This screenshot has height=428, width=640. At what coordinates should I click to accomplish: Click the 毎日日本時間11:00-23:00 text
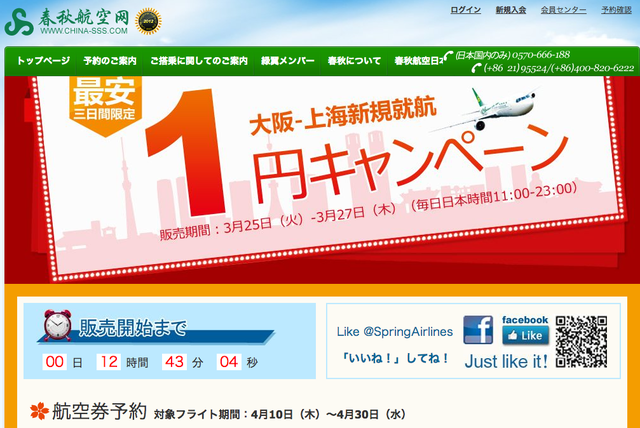click(495, 196)
